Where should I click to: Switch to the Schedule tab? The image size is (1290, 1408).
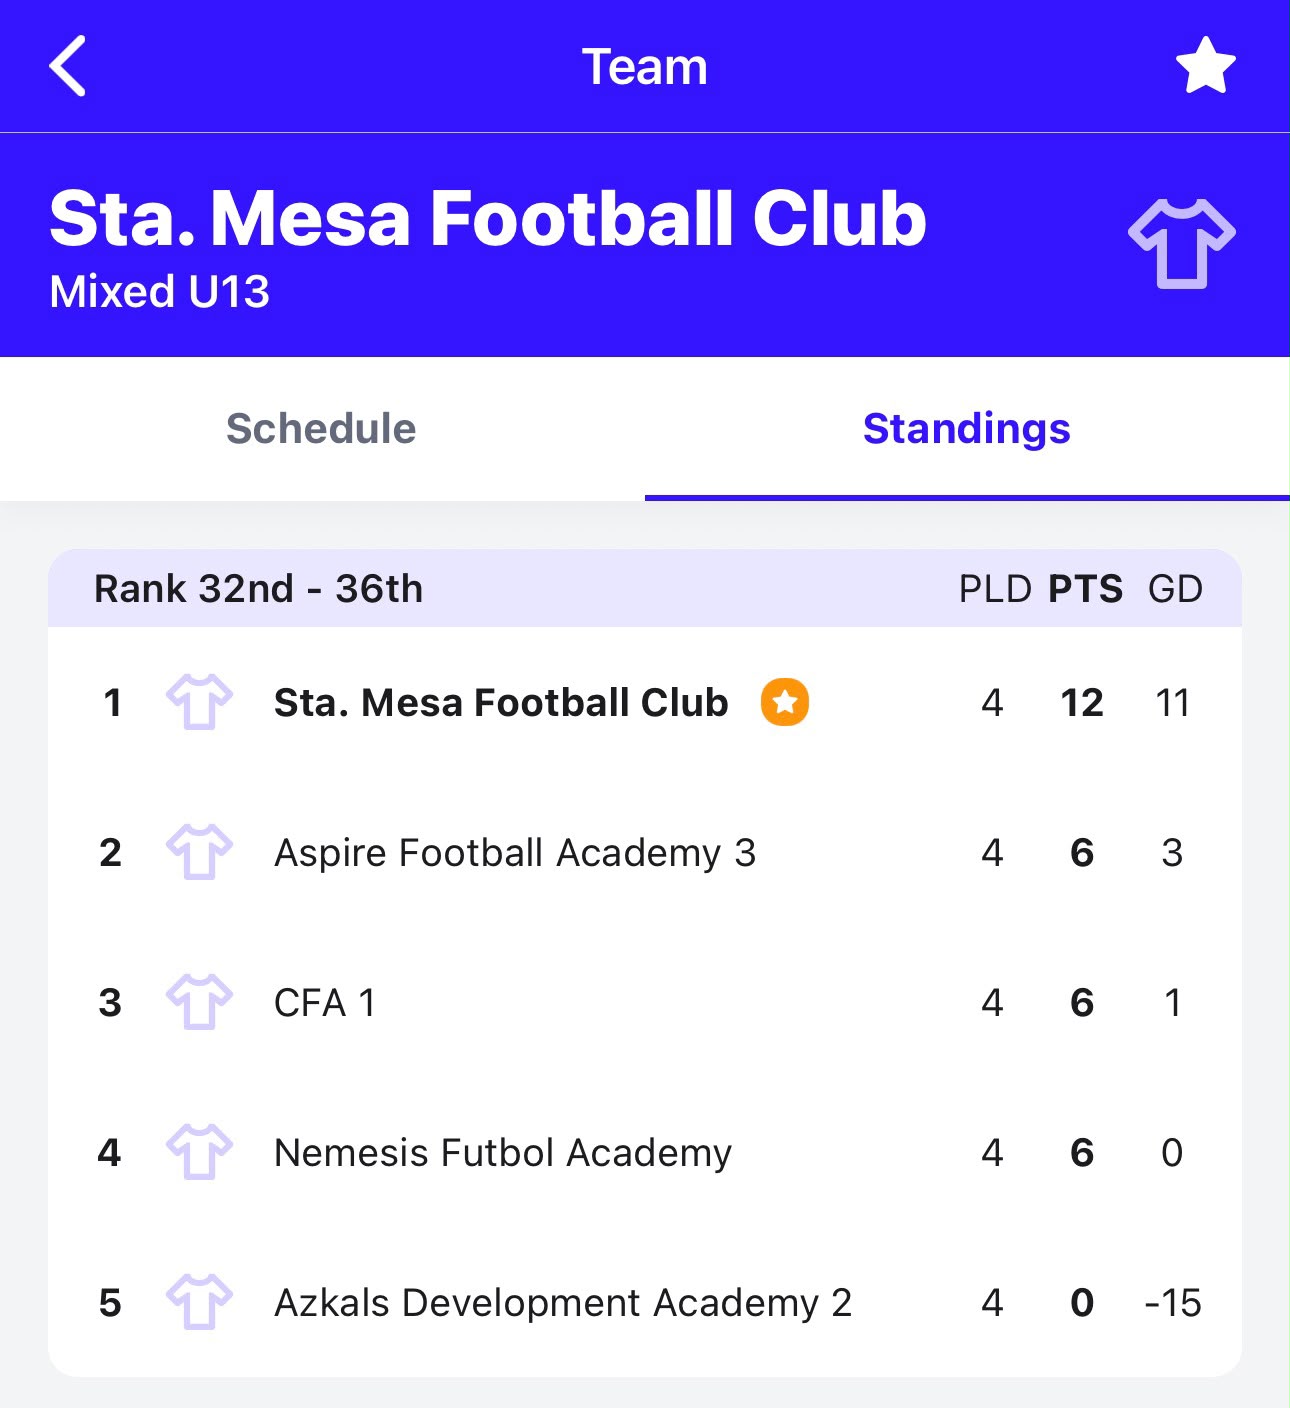click(321, 428)
